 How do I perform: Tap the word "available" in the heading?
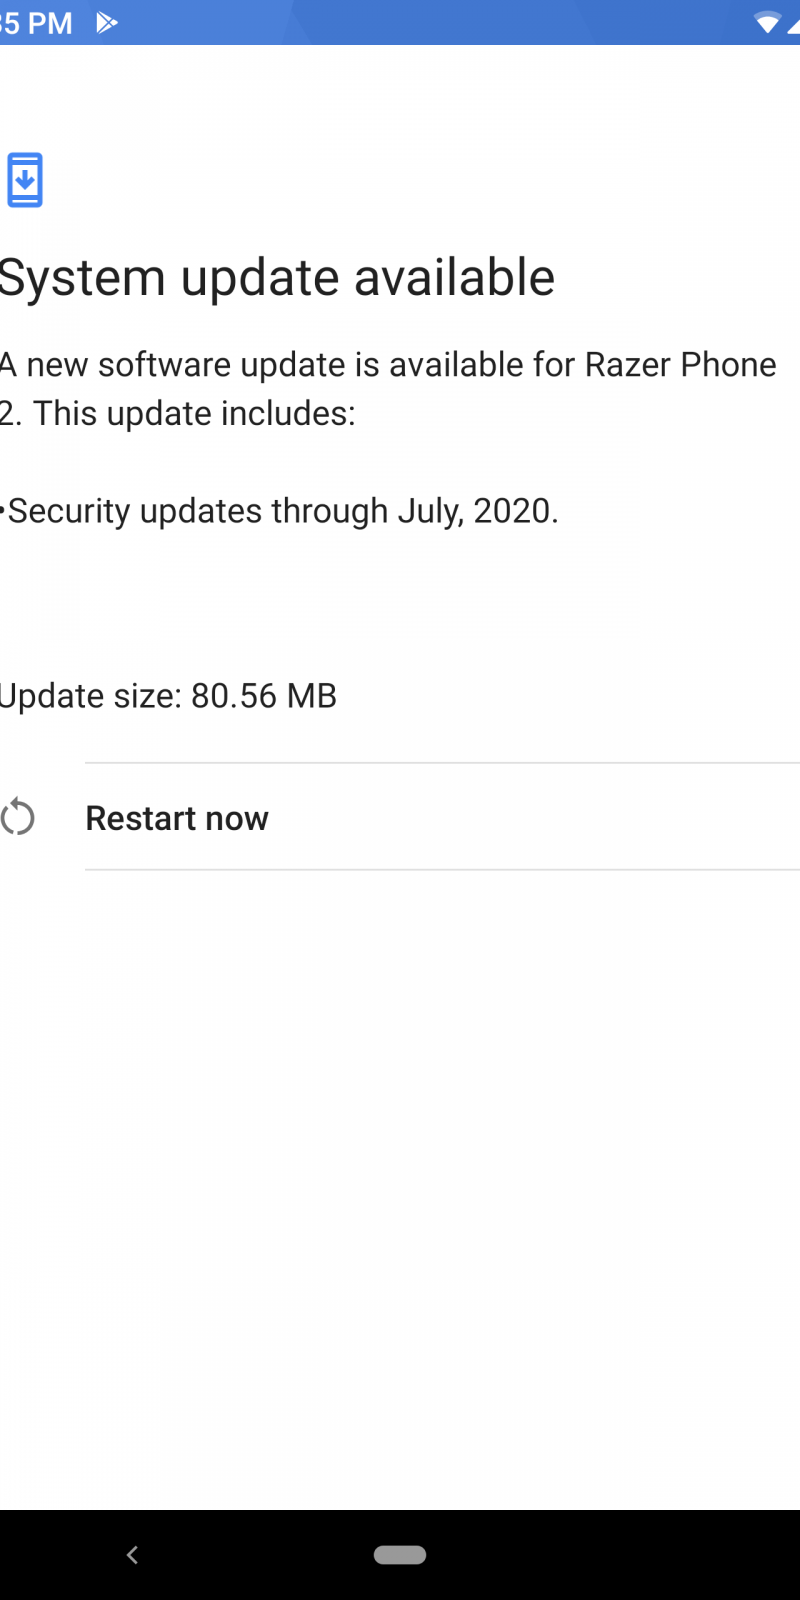(454, 277)
